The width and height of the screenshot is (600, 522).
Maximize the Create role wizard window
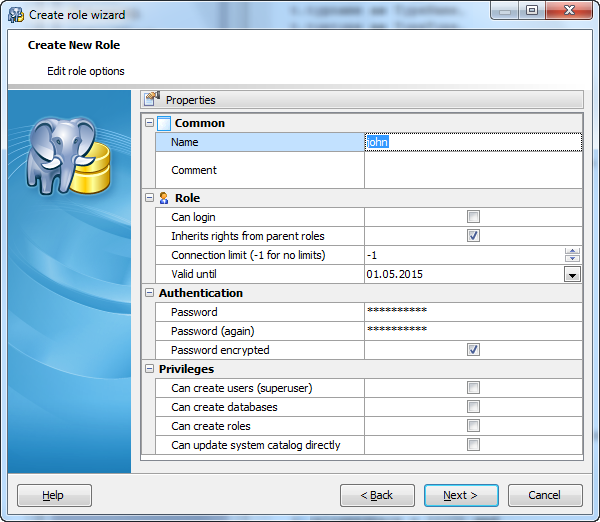532,10
